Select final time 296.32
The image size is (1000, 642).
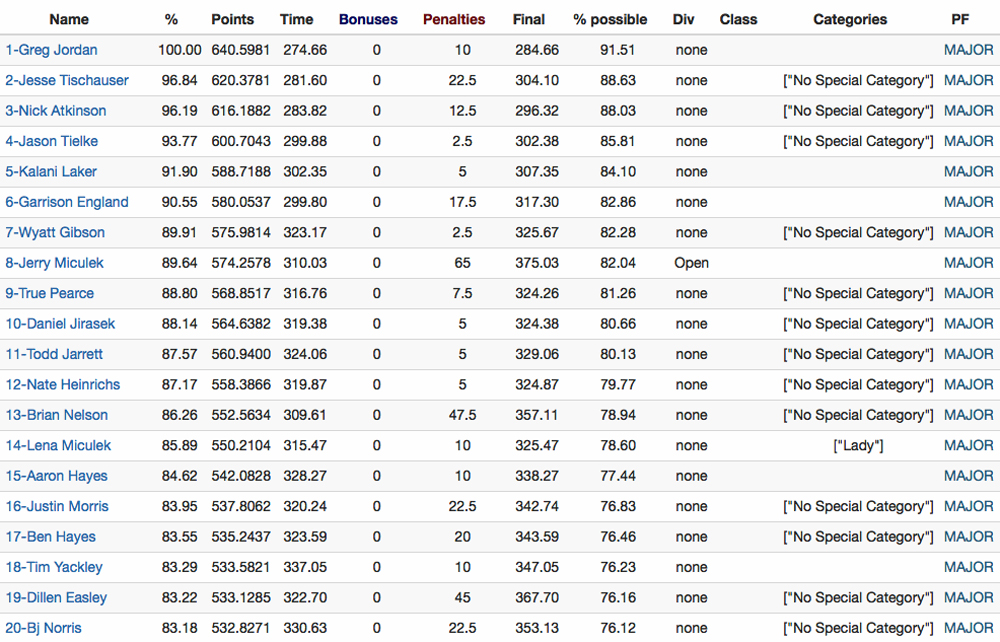click(537, 111)
